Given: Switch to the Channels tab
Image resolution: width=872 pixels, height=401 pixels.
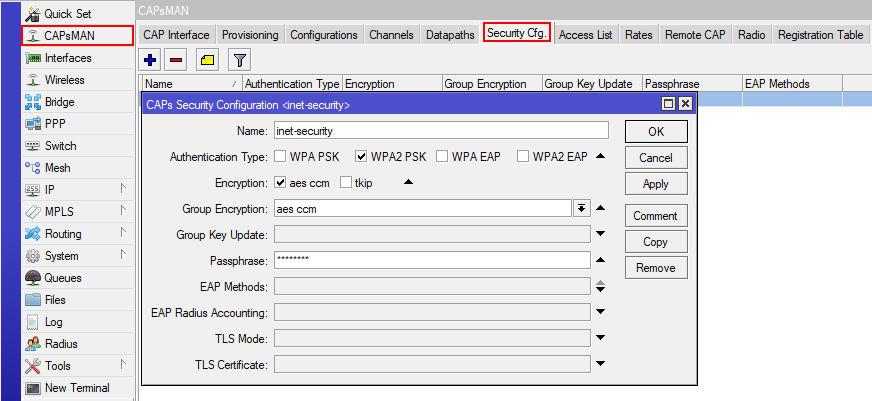Looking at the screenshot, I should [x=391, y=35].
